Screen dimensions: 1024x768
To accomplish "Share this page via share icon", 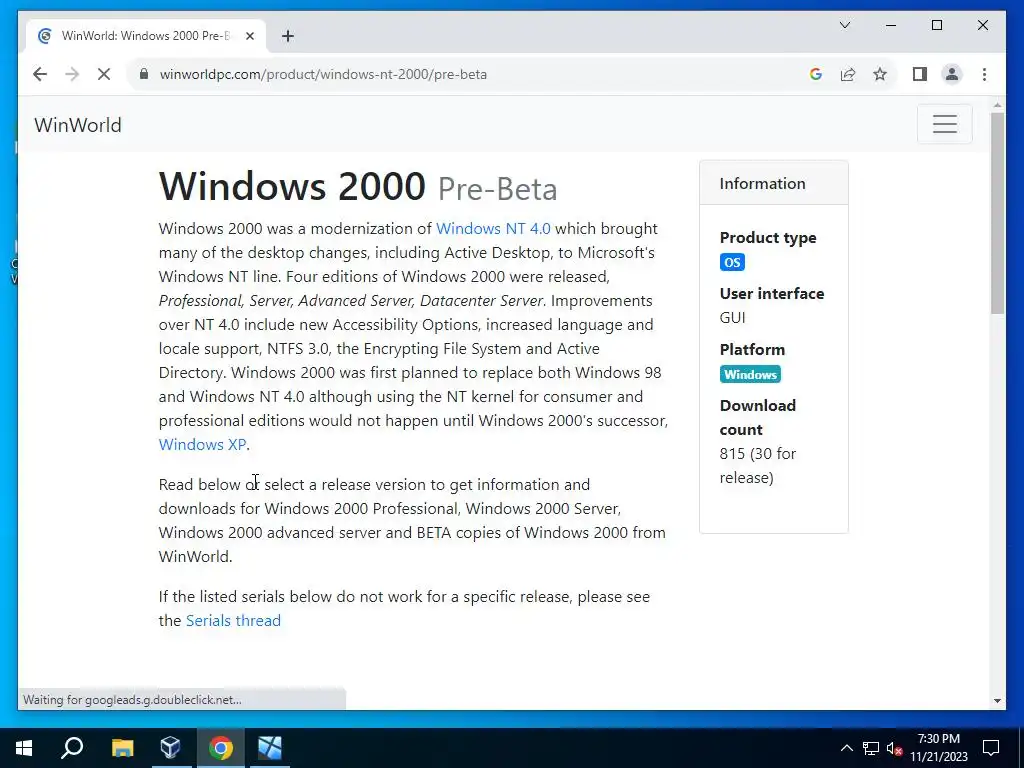I will [848, 74].
